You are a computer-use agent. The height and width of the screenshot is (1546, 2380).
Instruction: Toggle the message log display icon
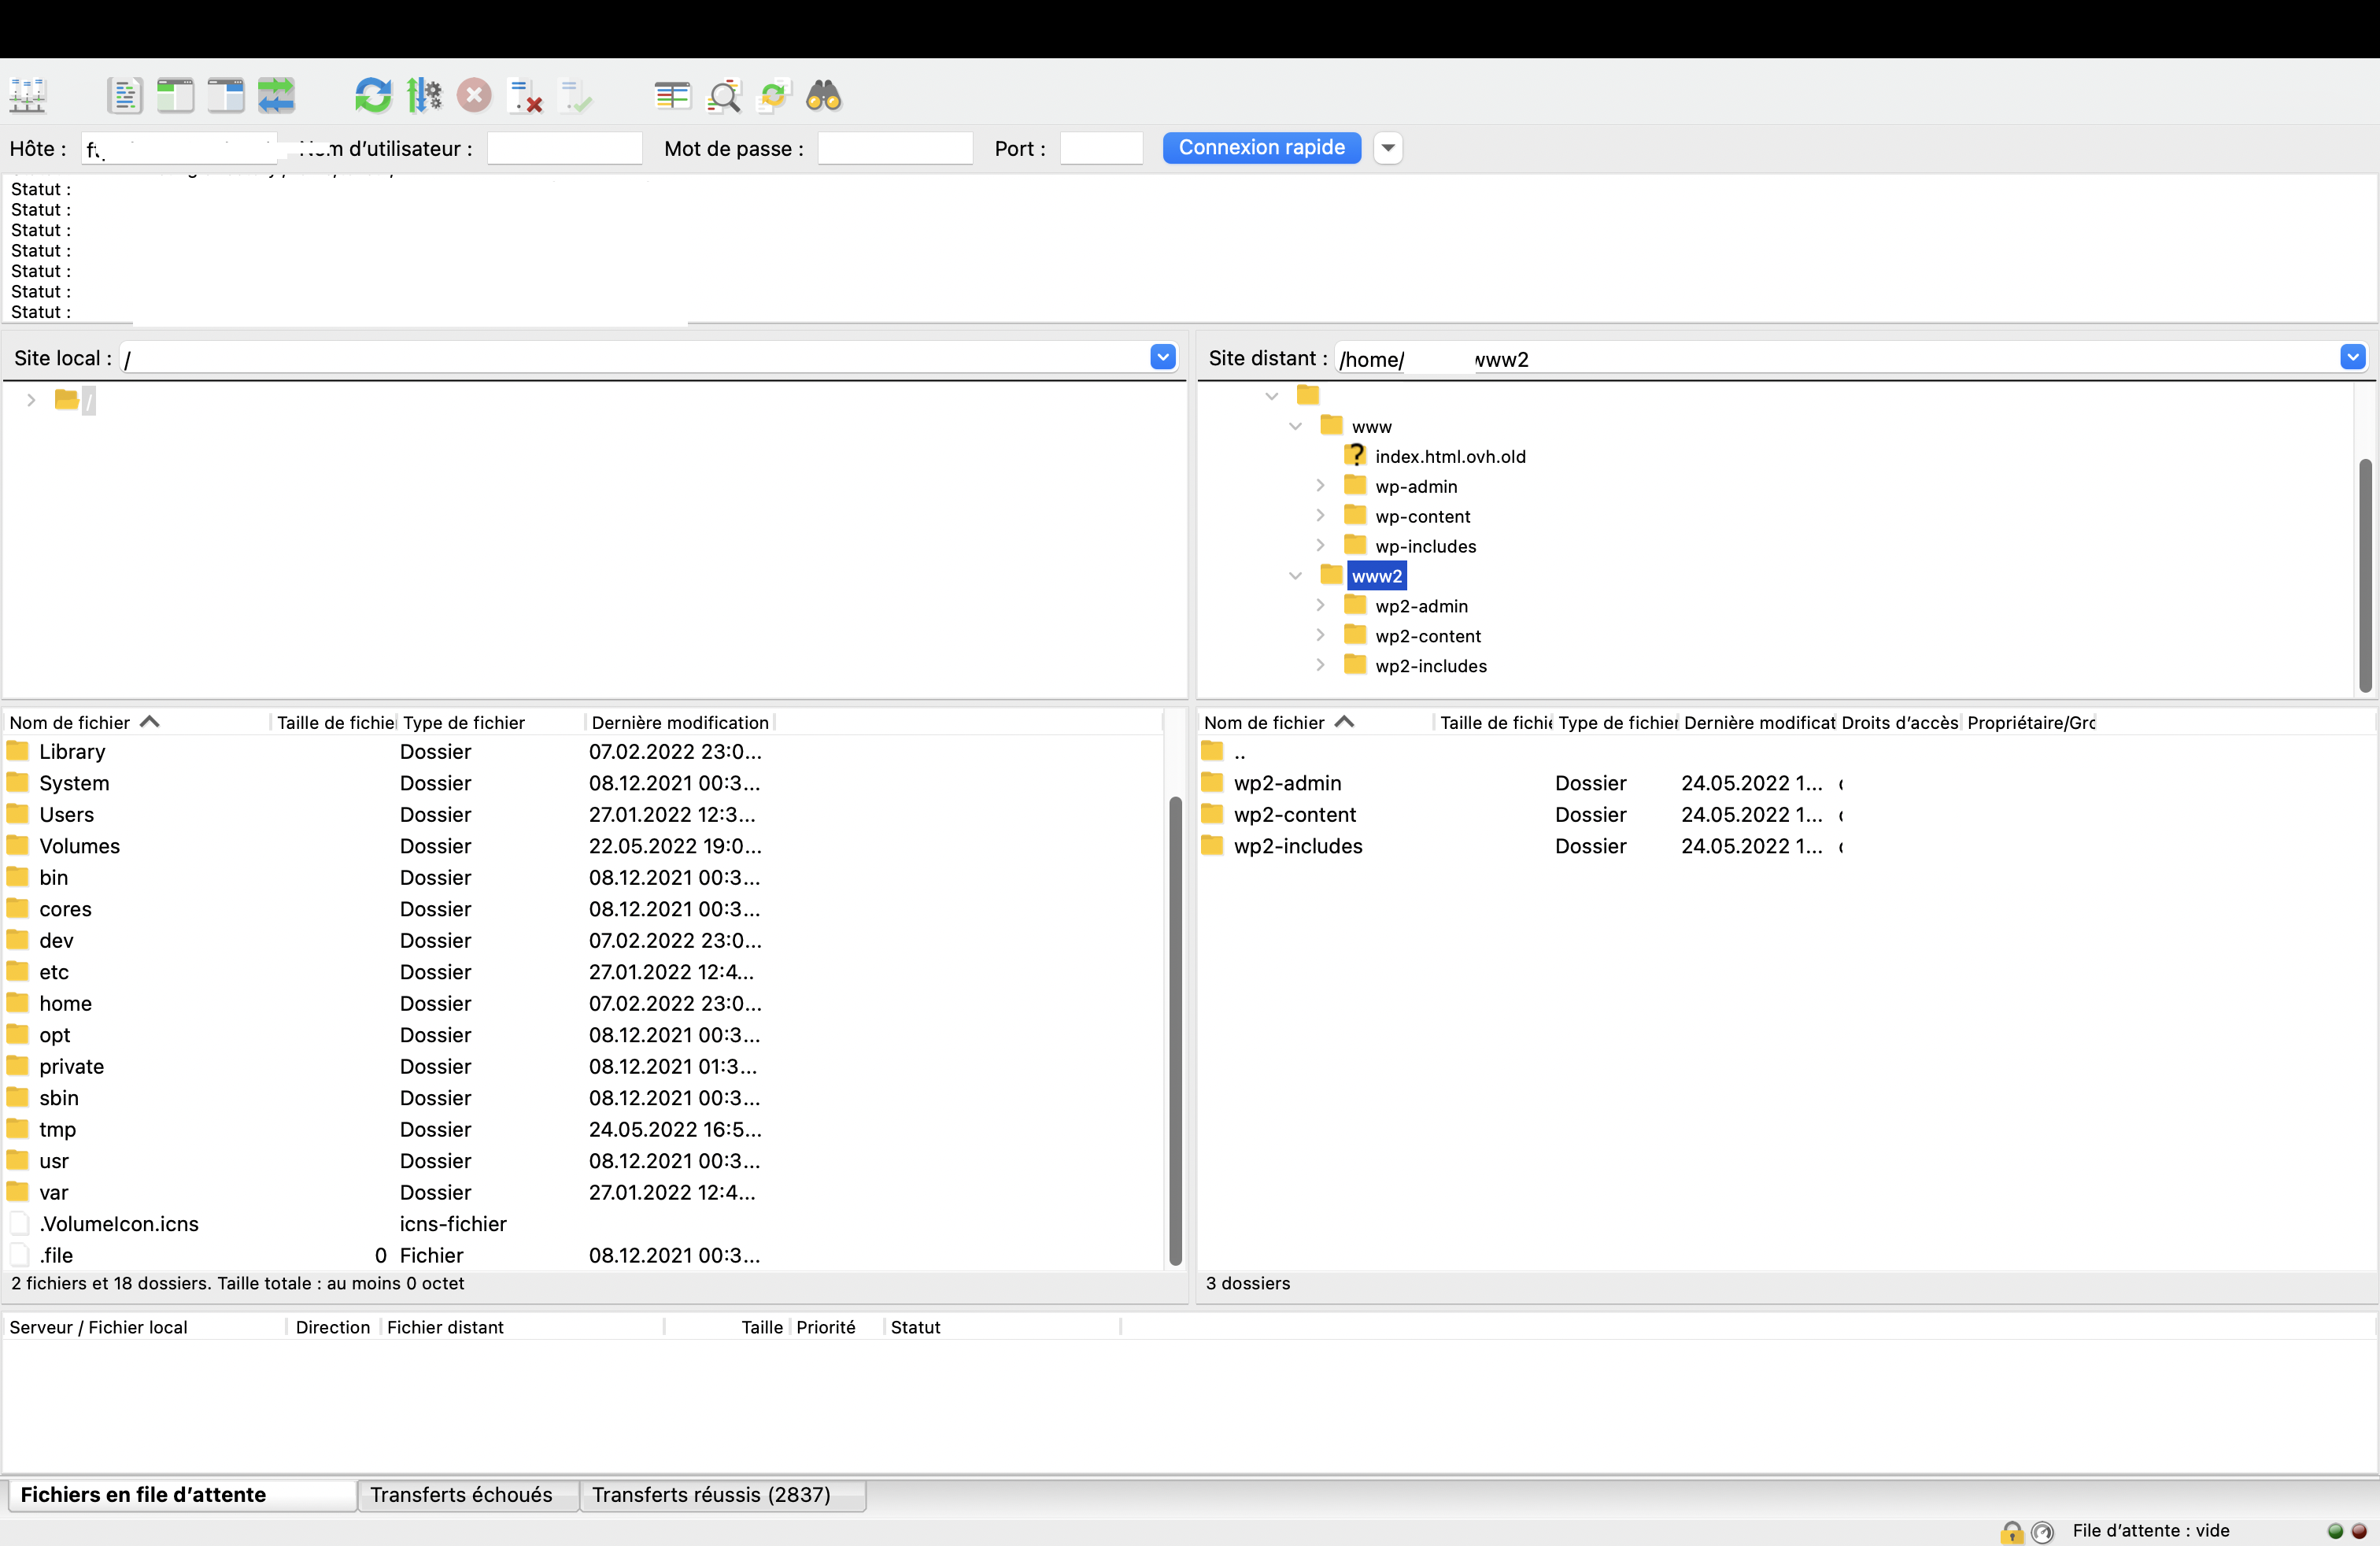124,96
